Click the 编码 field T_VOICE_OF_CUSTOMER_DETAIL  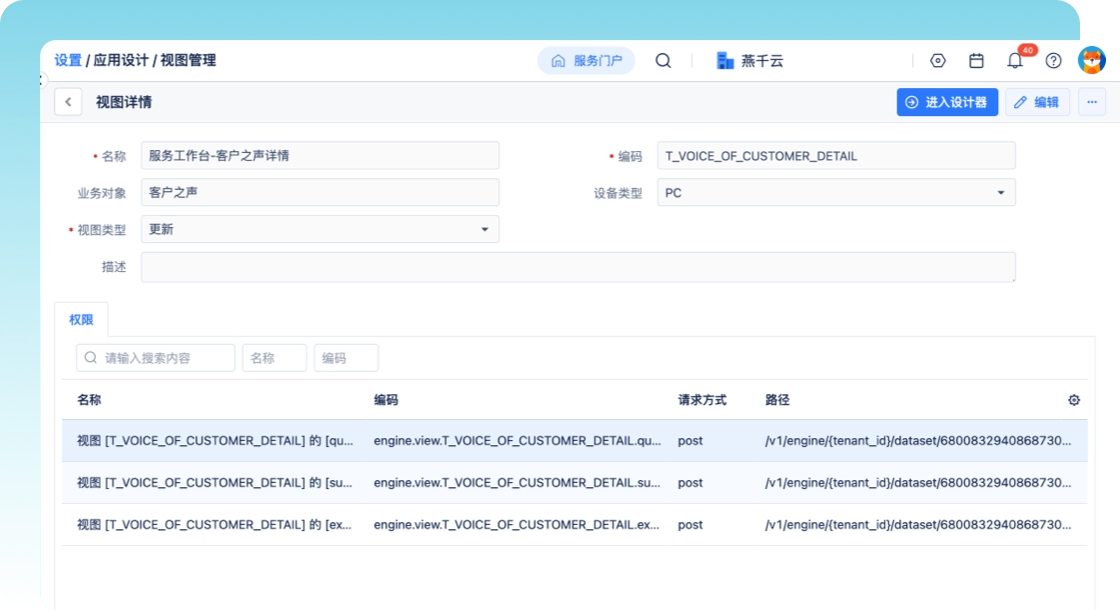click(x=836, y=156)
